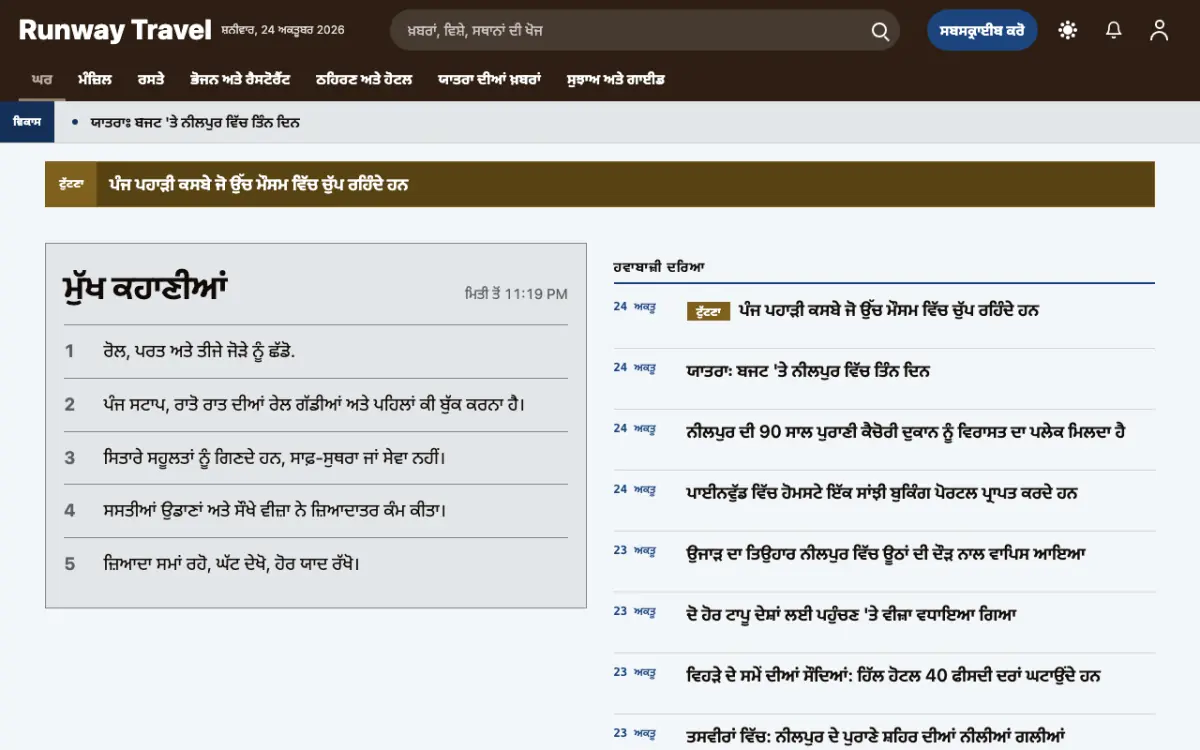This screenshot has height=750, width=1200.
Task: Click the ਮੁੱਖ ਕਹਾਣੀਆਂ heading
Action: 145,288
